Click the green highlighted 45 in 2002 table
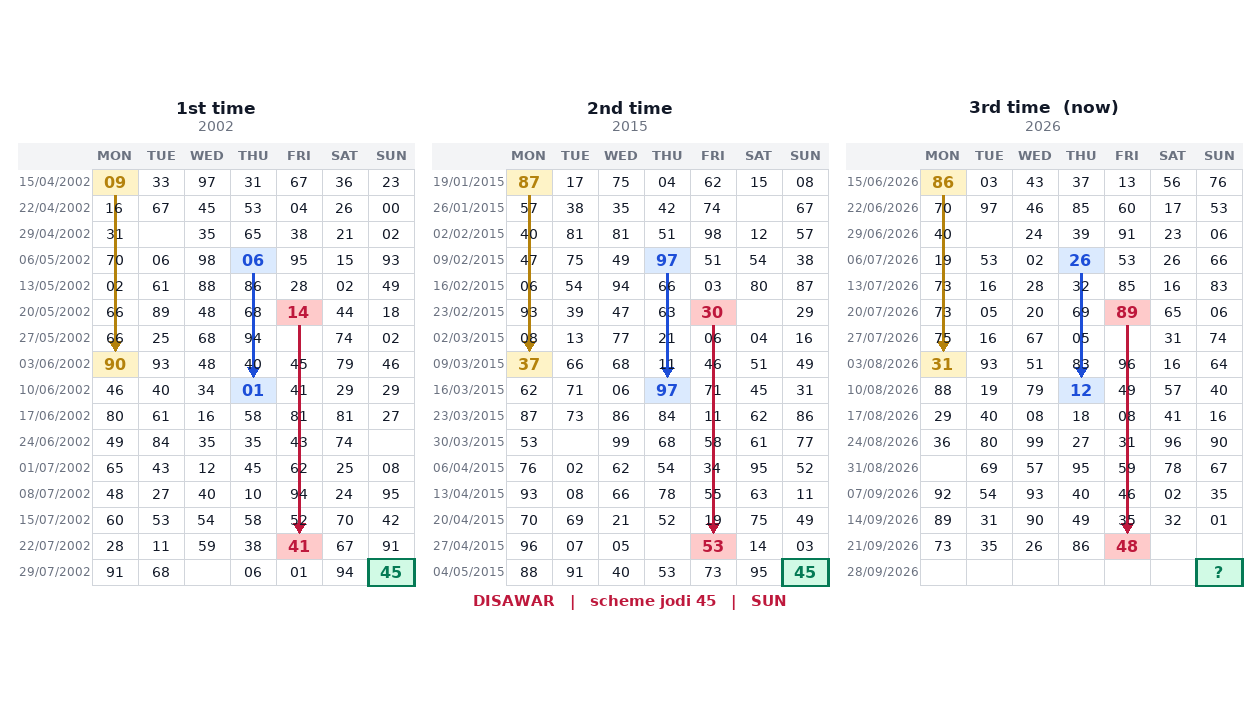 (391, 572)
